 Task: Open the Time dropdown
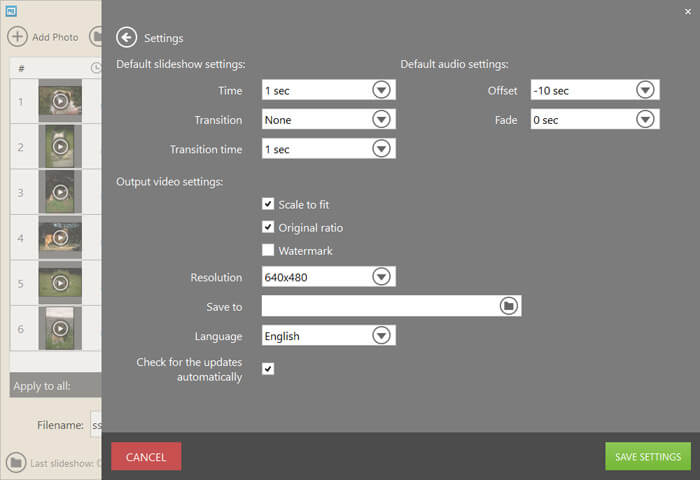click(381, 90)
